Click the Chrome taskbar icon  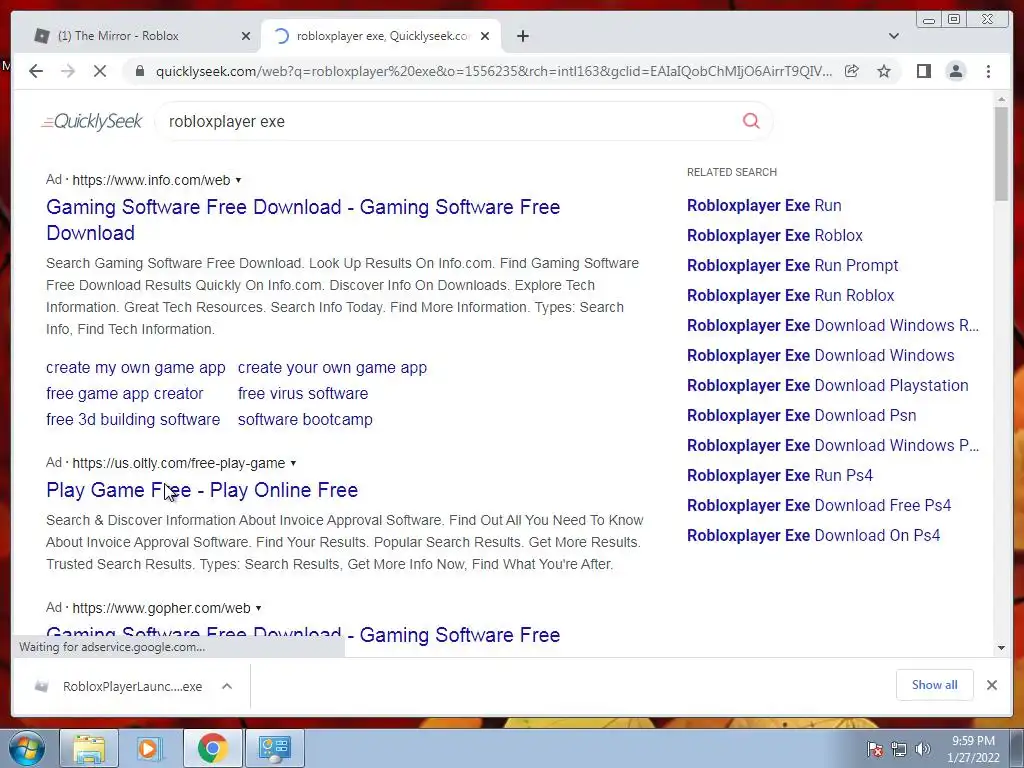pyautogui.click(x=212, y=748)
